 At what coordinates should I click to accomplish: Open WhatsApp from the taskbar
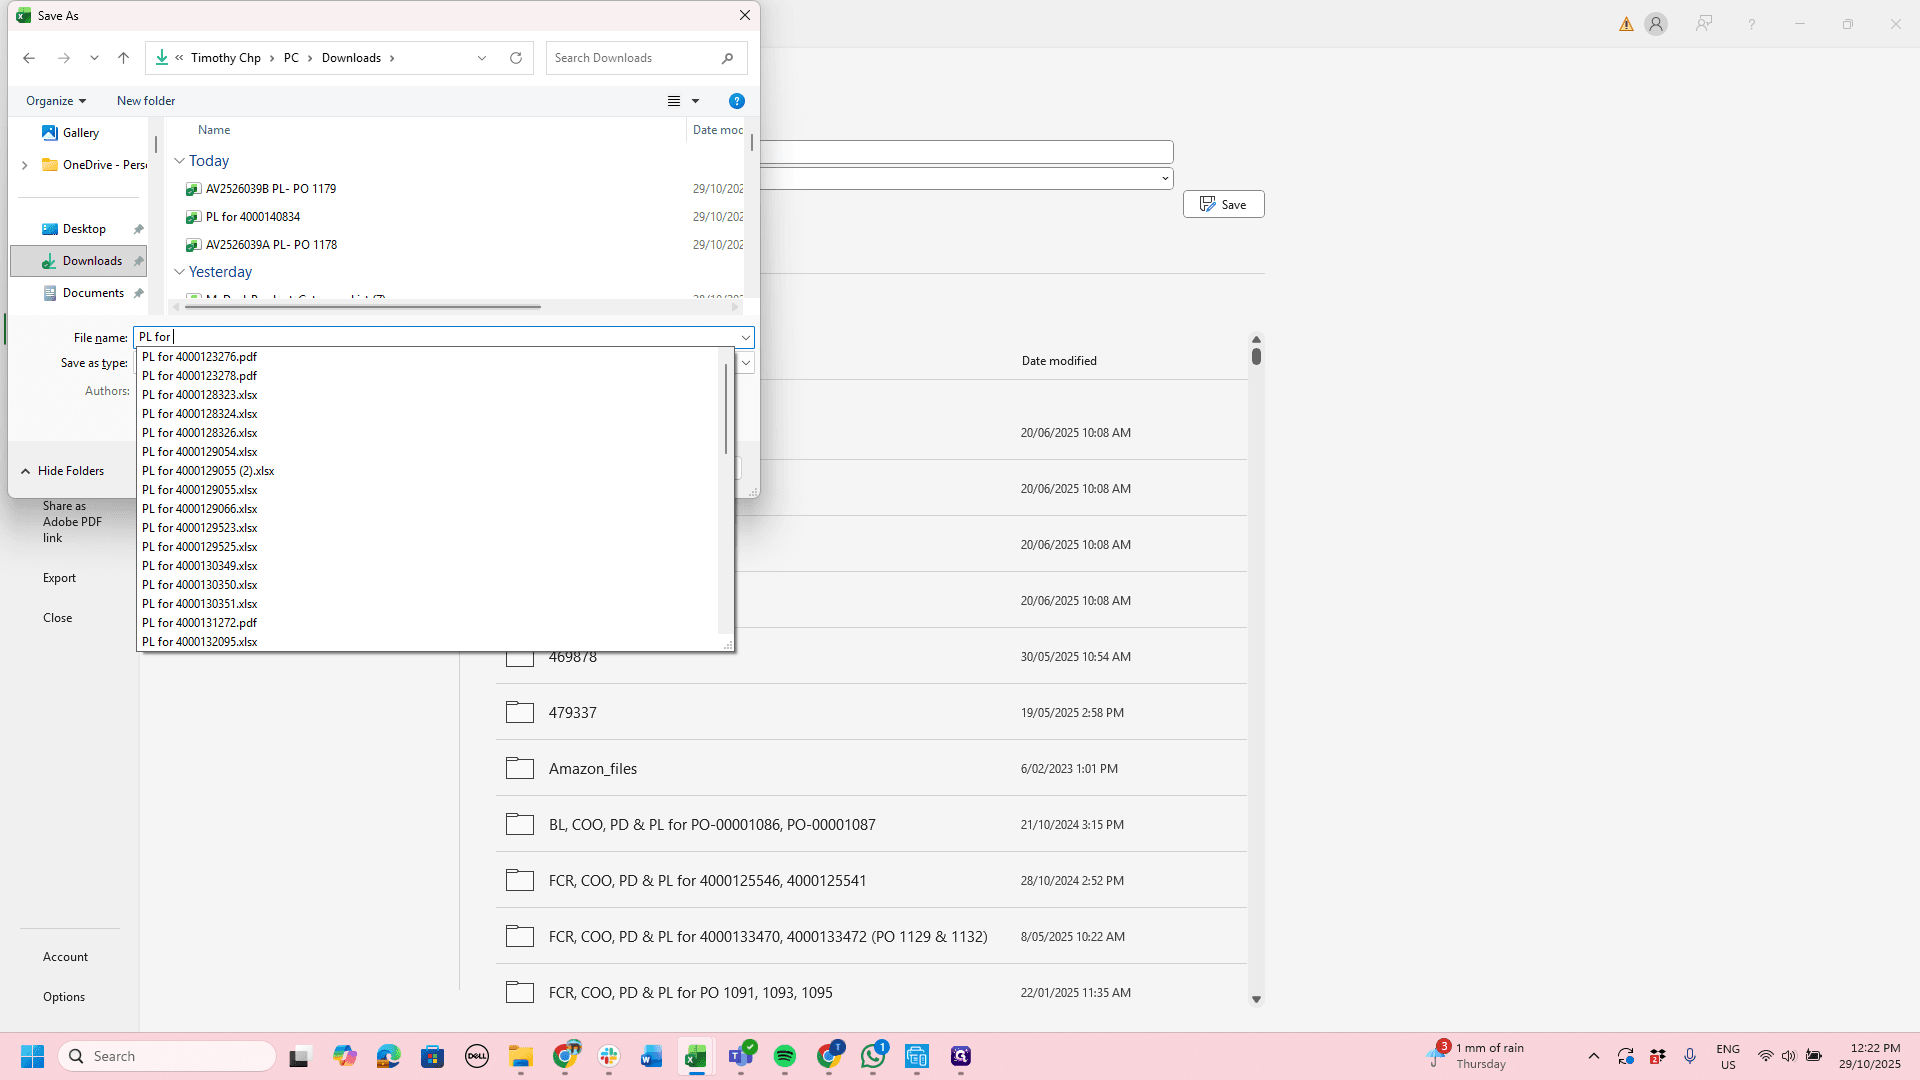tap(873, 1056)
